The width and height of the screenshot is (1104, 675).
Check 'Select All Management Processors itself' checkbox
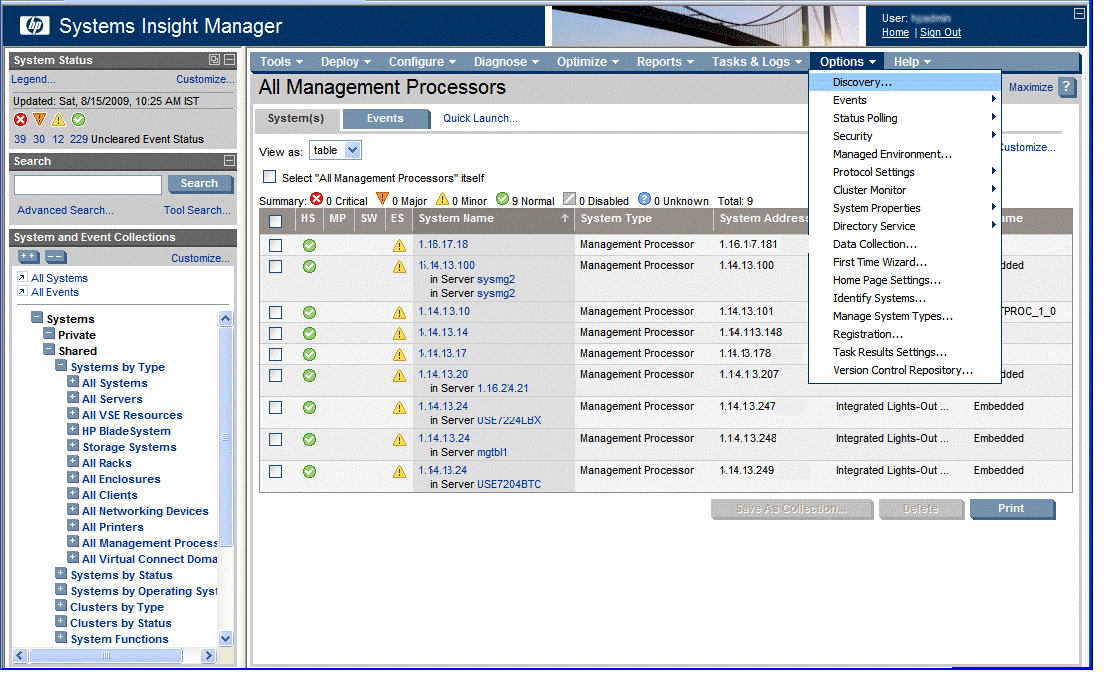coord(269,177)
